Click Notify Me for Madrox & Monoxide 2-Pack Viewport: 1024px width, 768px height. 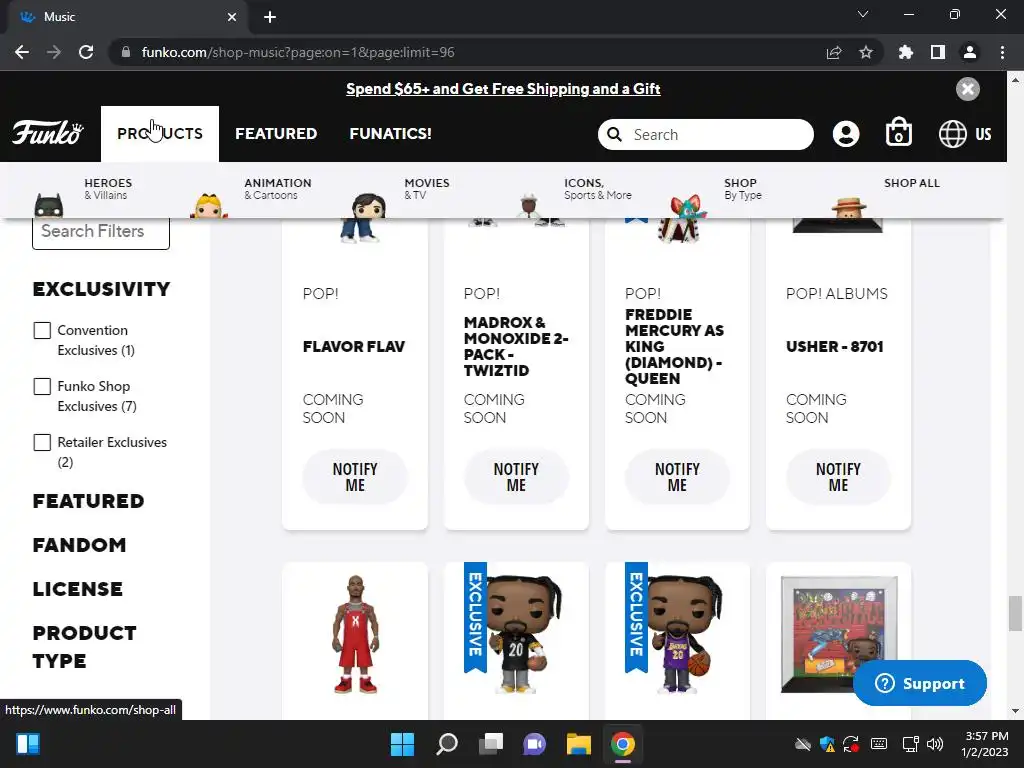(516, 477)
